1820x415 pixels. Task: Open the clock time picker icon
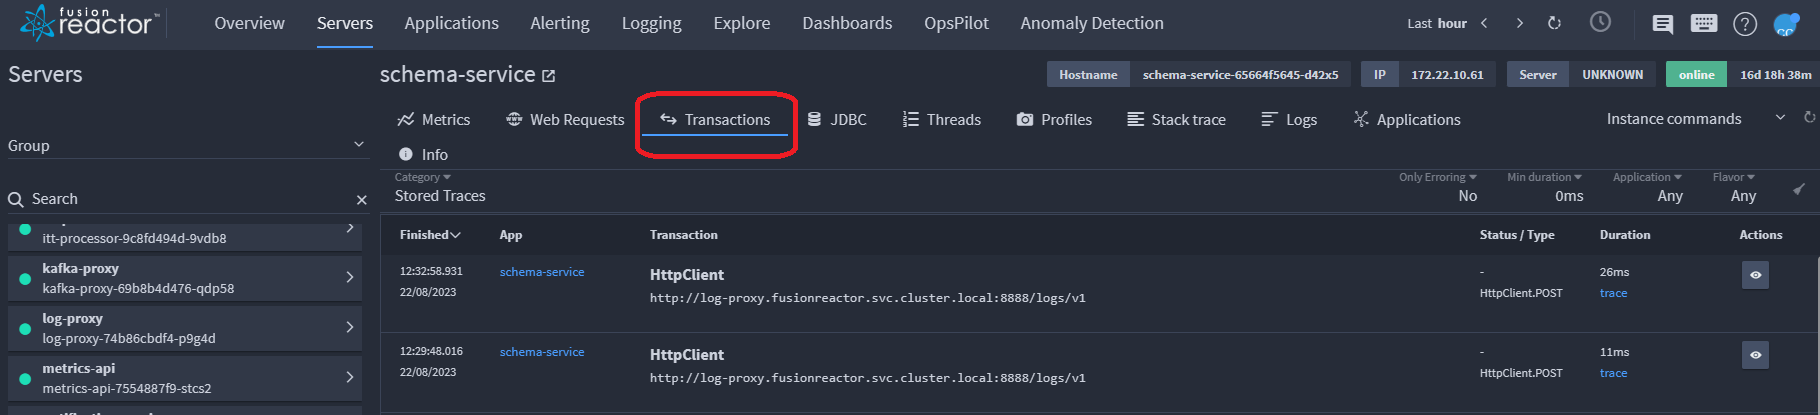(1600, 22)
